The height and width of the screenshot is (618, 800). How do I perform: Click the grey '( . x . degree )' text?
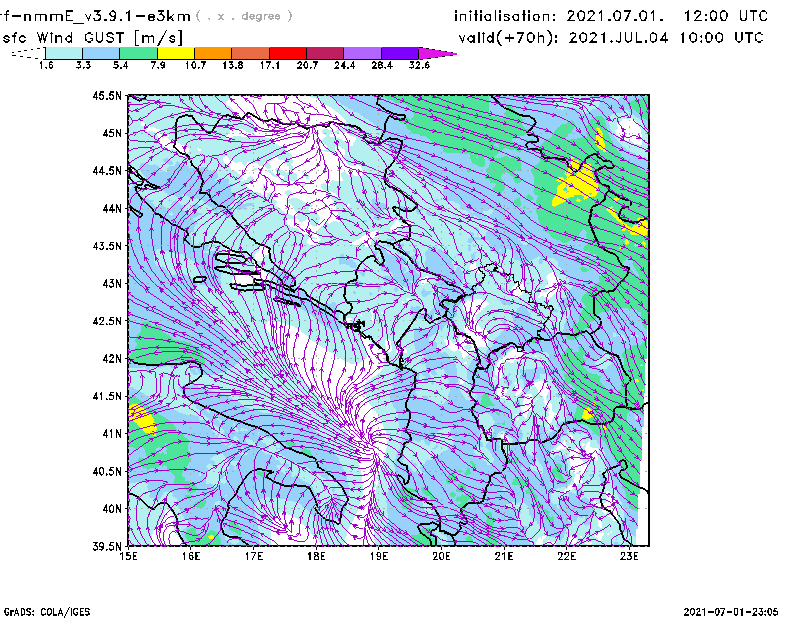[x=244, y=16]
